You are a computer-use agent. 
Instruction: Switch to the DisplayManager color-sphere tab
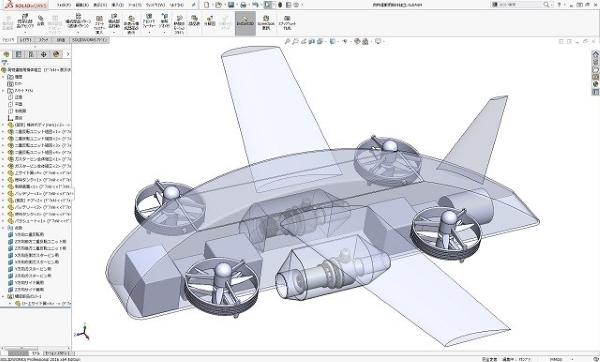56,54
